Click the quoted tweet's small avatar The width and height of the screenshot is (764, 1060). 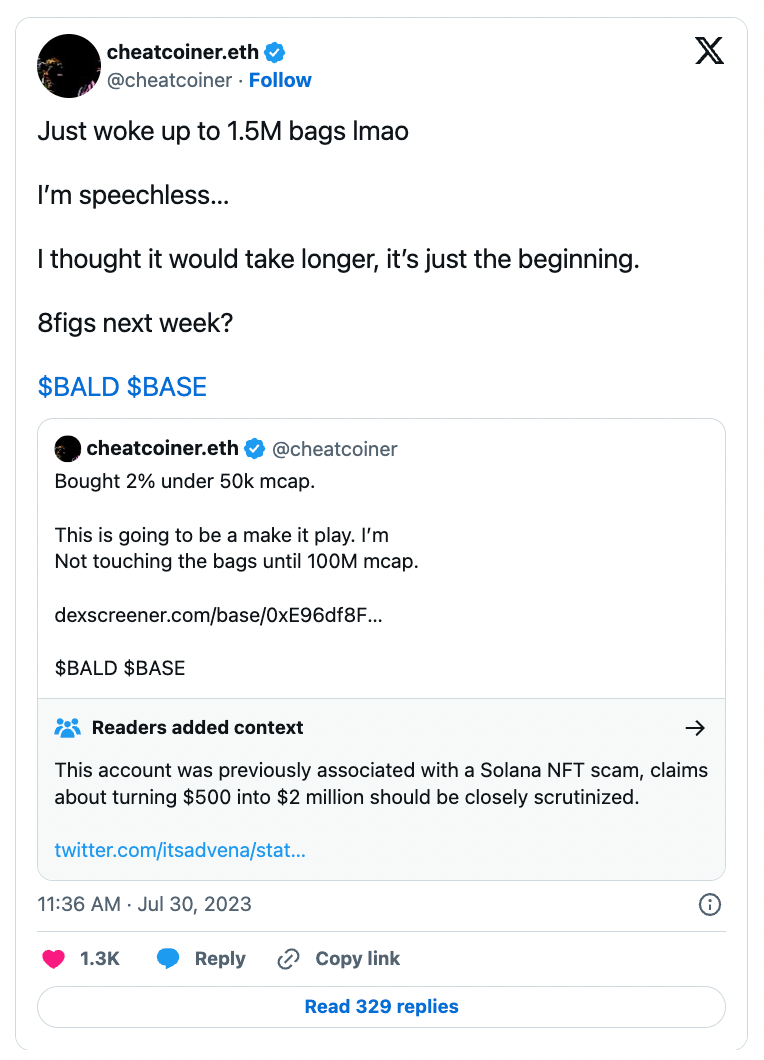(67, 448)
